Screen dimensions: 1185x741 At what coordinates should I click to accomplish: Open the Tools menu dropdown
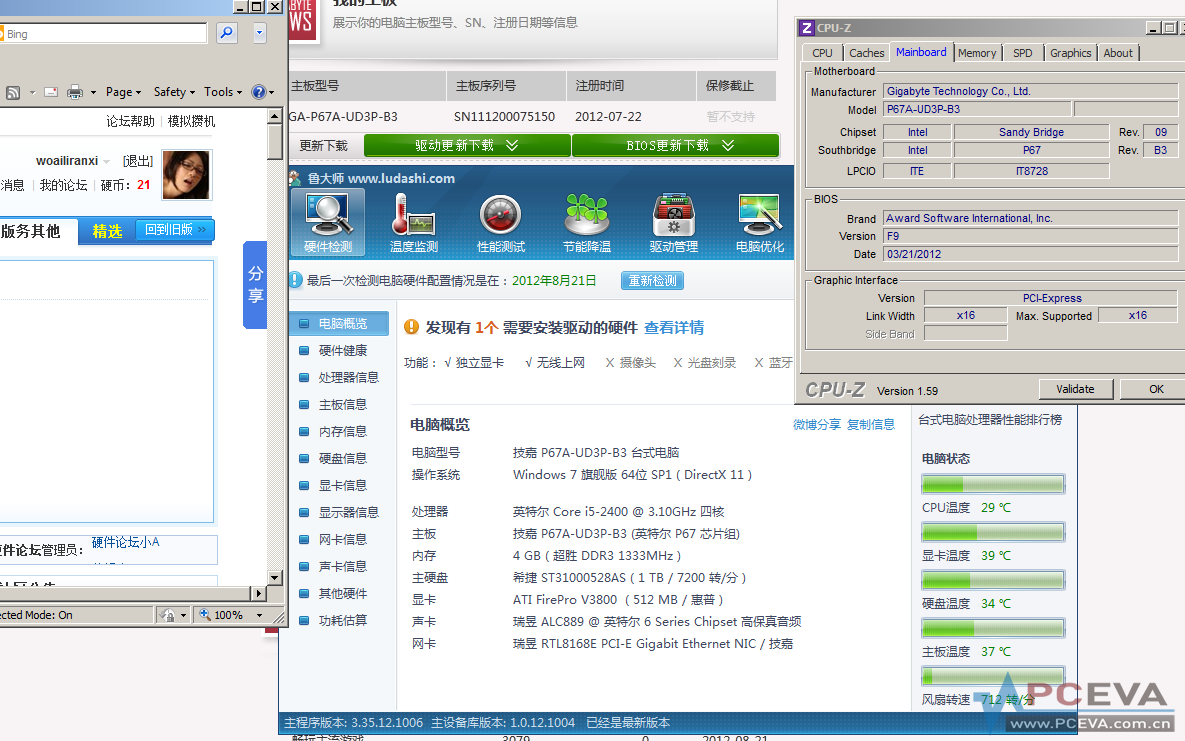(x=223, y=92)
